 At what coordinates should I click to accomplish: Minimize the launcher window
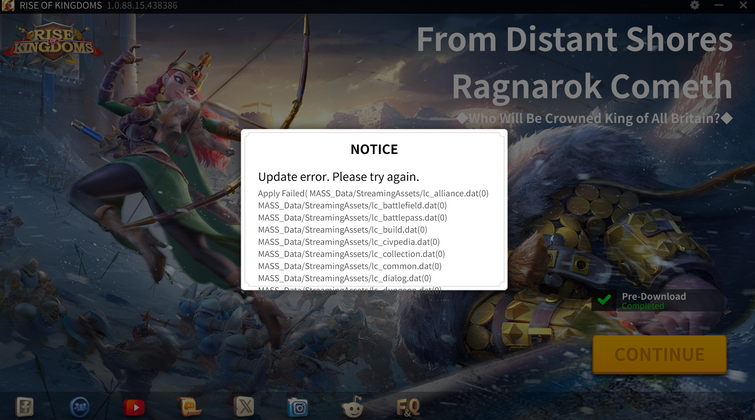tap(719, 5)
